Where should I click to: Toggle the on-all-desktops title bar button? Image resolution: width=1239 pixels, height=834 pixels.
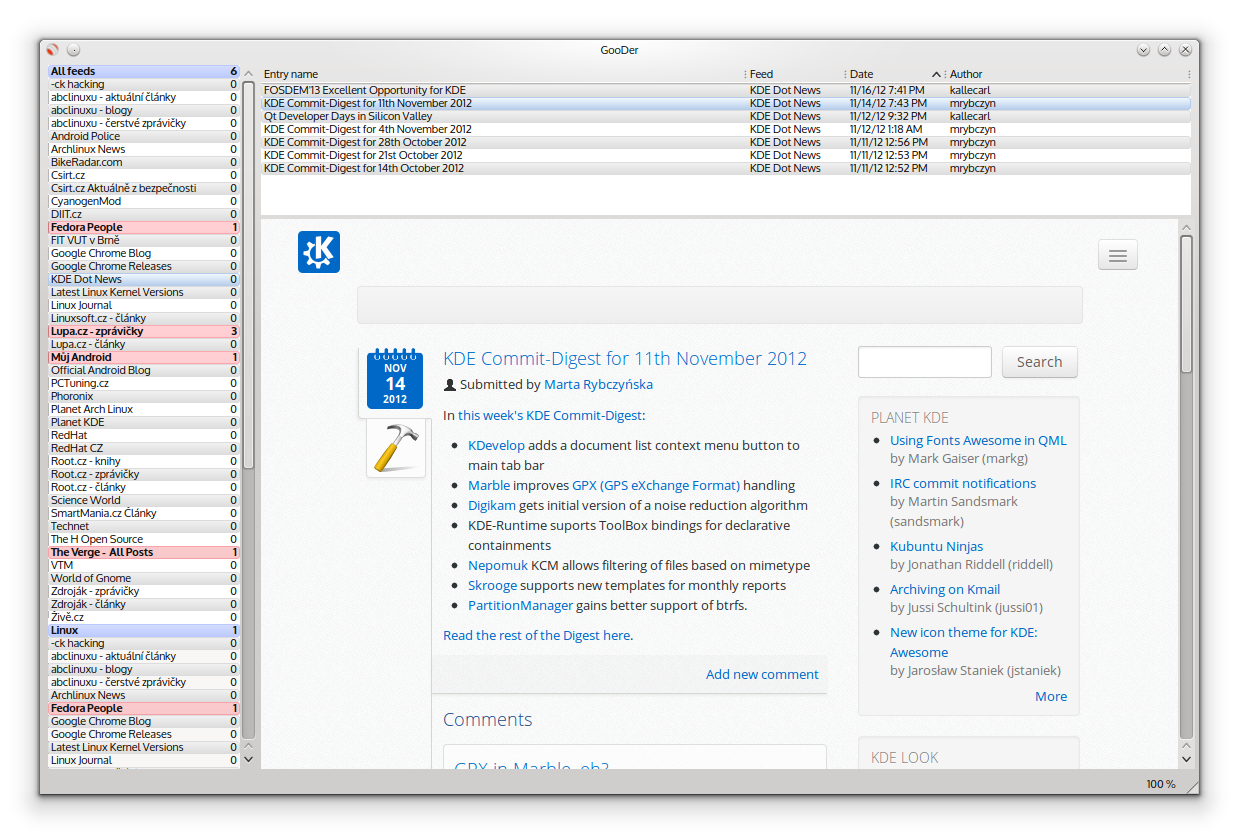pos(73,50)
